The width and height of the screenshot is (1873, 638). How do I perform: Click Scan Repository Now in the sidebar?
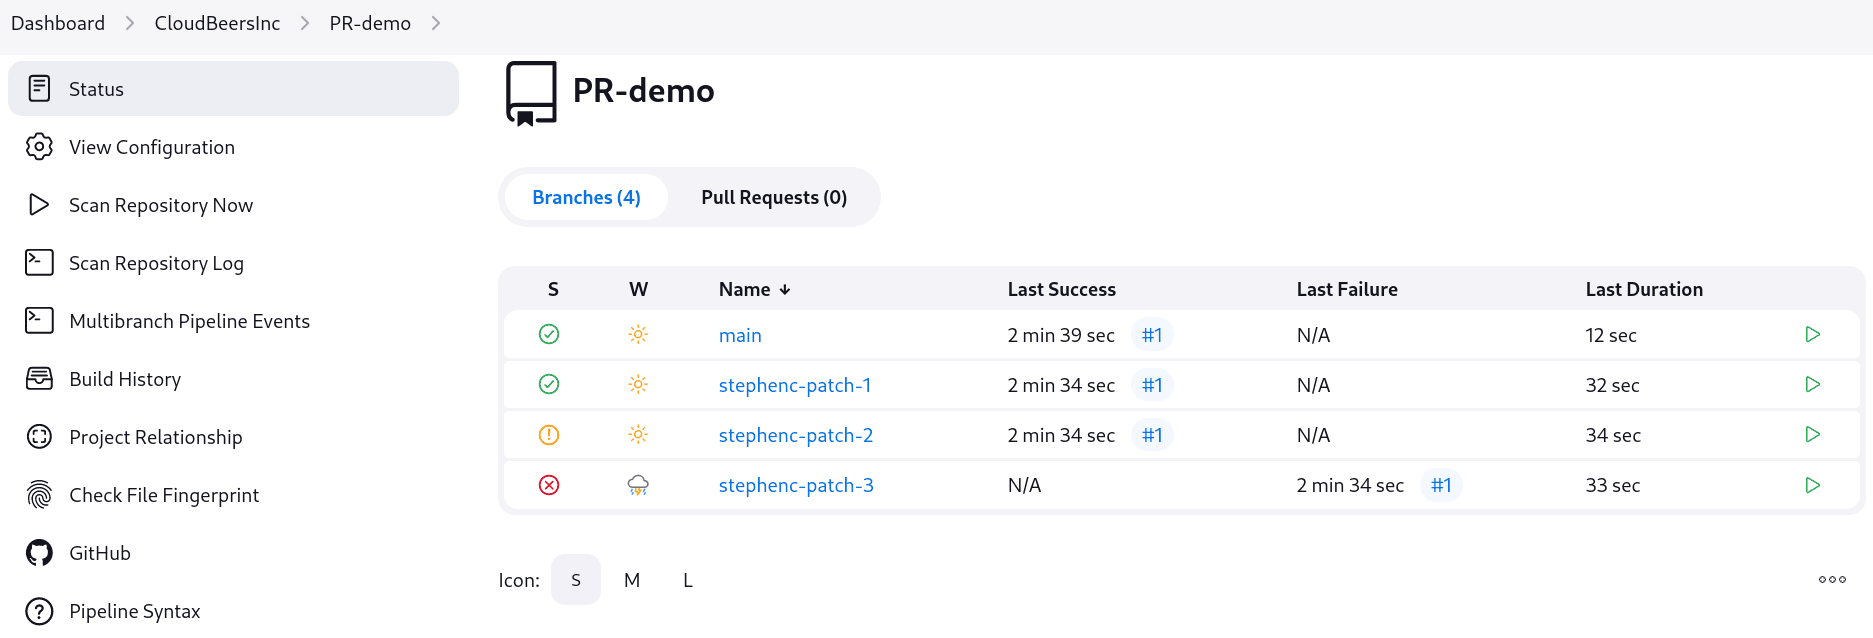(x=161, y=205)
